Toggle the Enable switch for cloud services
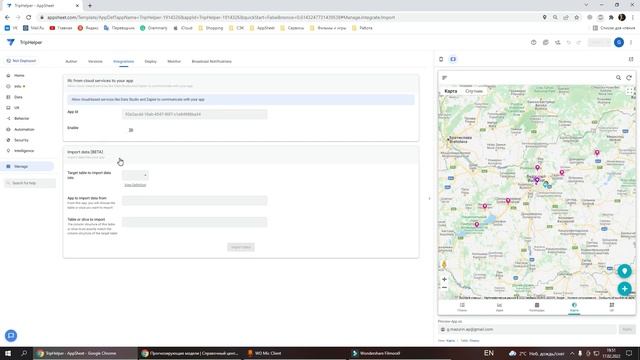The width and height of the screenshot is (640, 360). pyautogui.click(x=131, y=130)
